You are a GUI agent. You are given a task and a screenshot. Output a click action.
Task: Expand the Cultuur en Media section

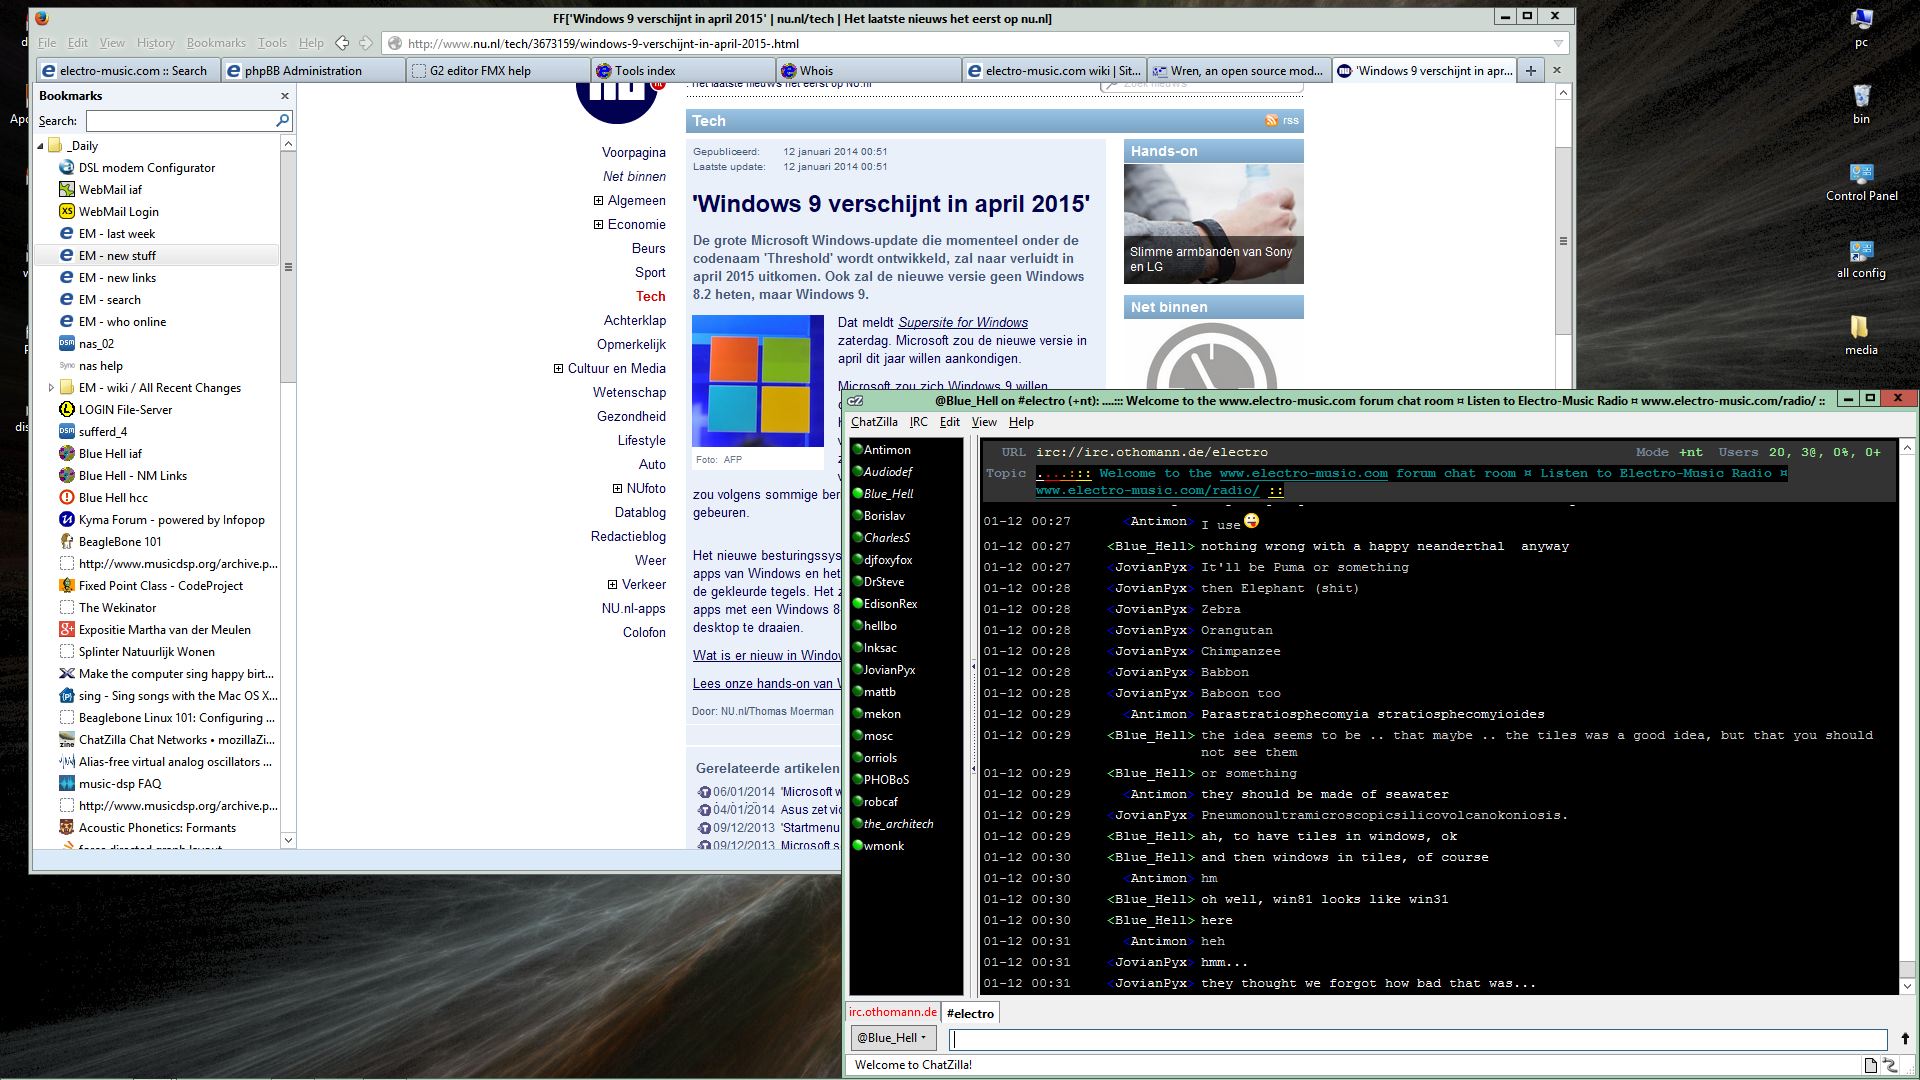558,369
